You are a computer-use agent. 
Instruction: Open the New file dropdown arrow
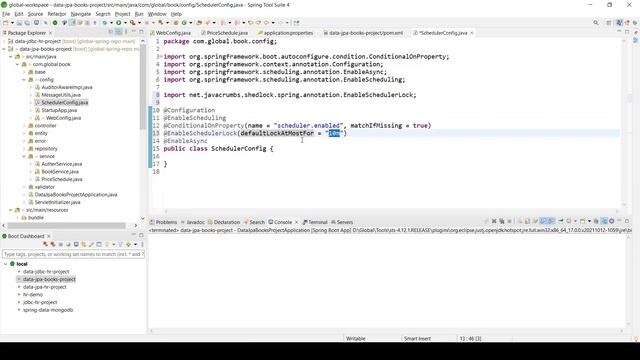coord(12,23)
